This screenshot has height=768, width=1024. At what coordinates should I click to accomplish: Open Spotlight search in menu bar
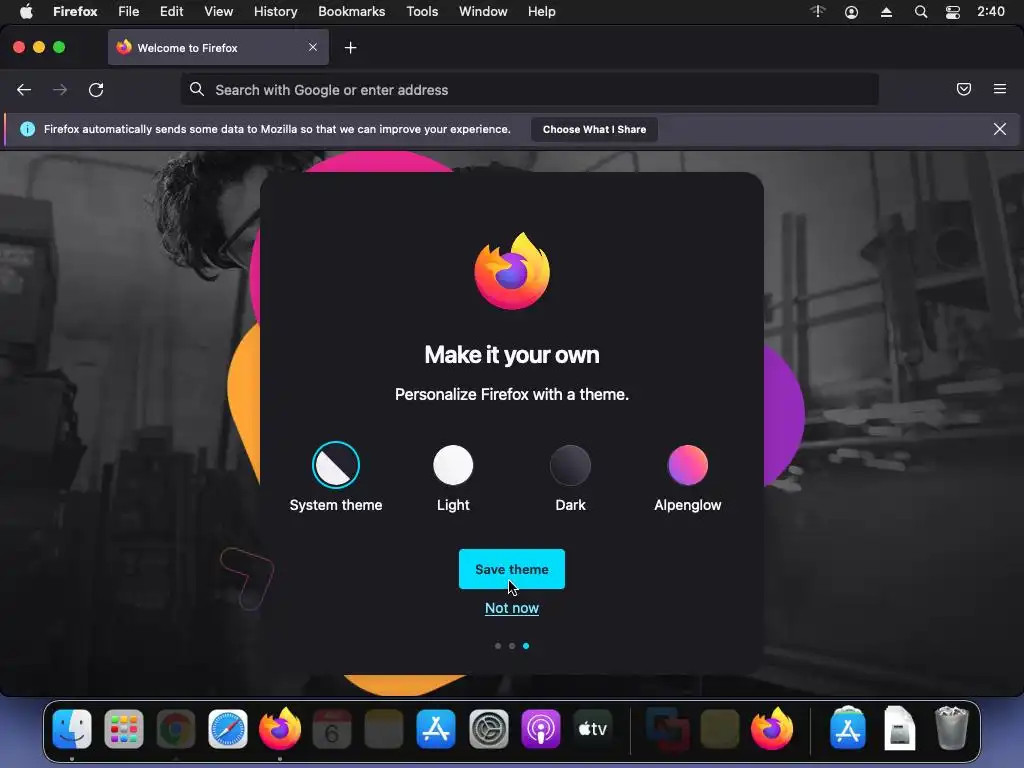tap(921, 12)
